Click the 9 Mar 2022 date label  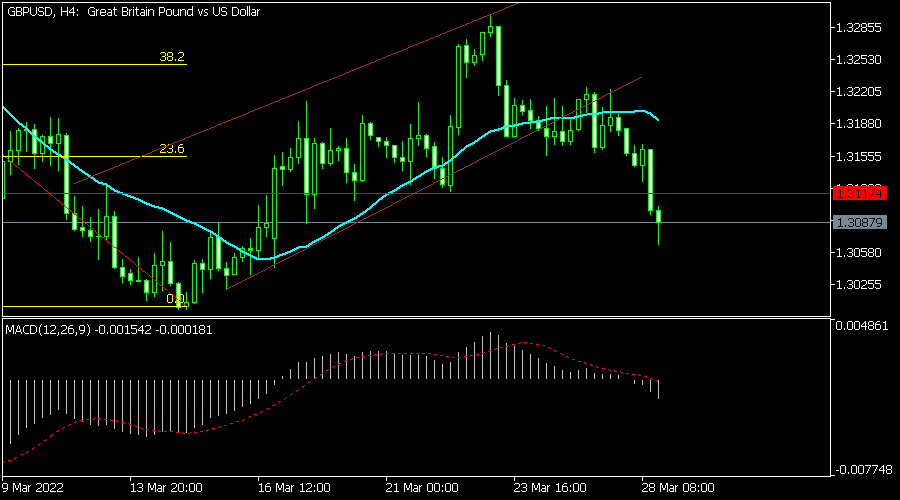33,488
